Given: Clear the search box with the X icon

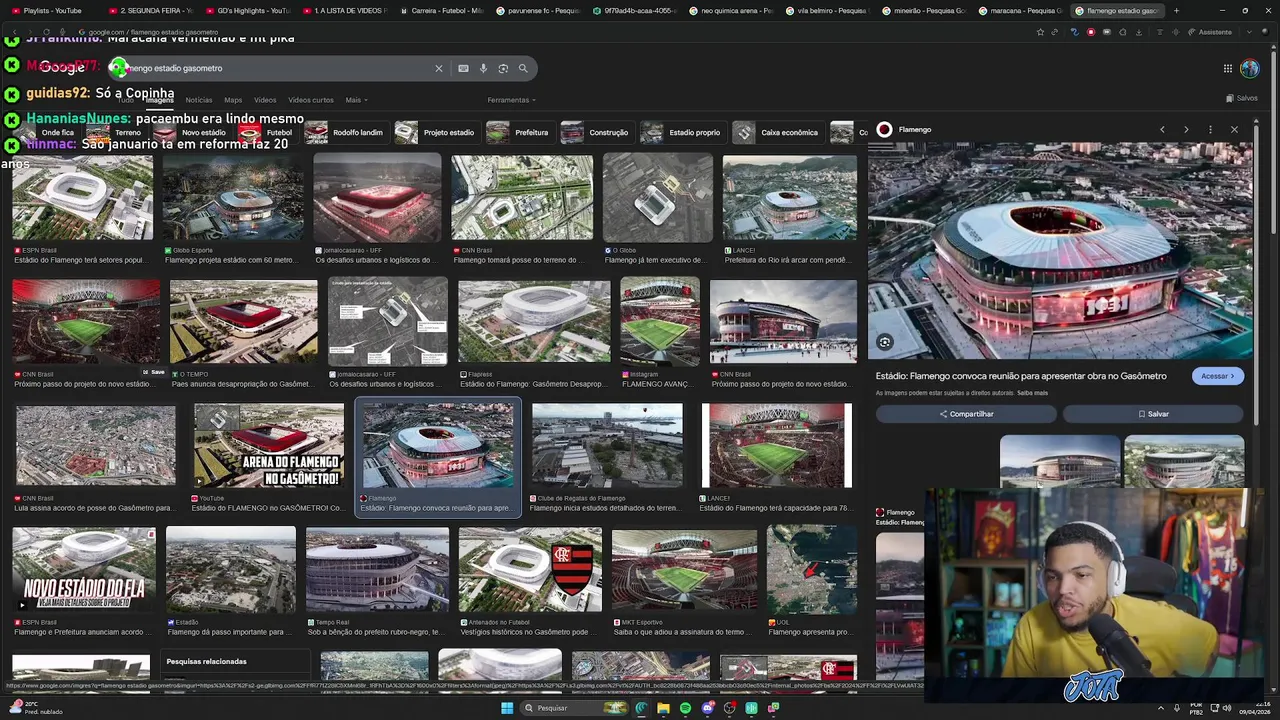Looking at the screenshot, I should [438, 68].
